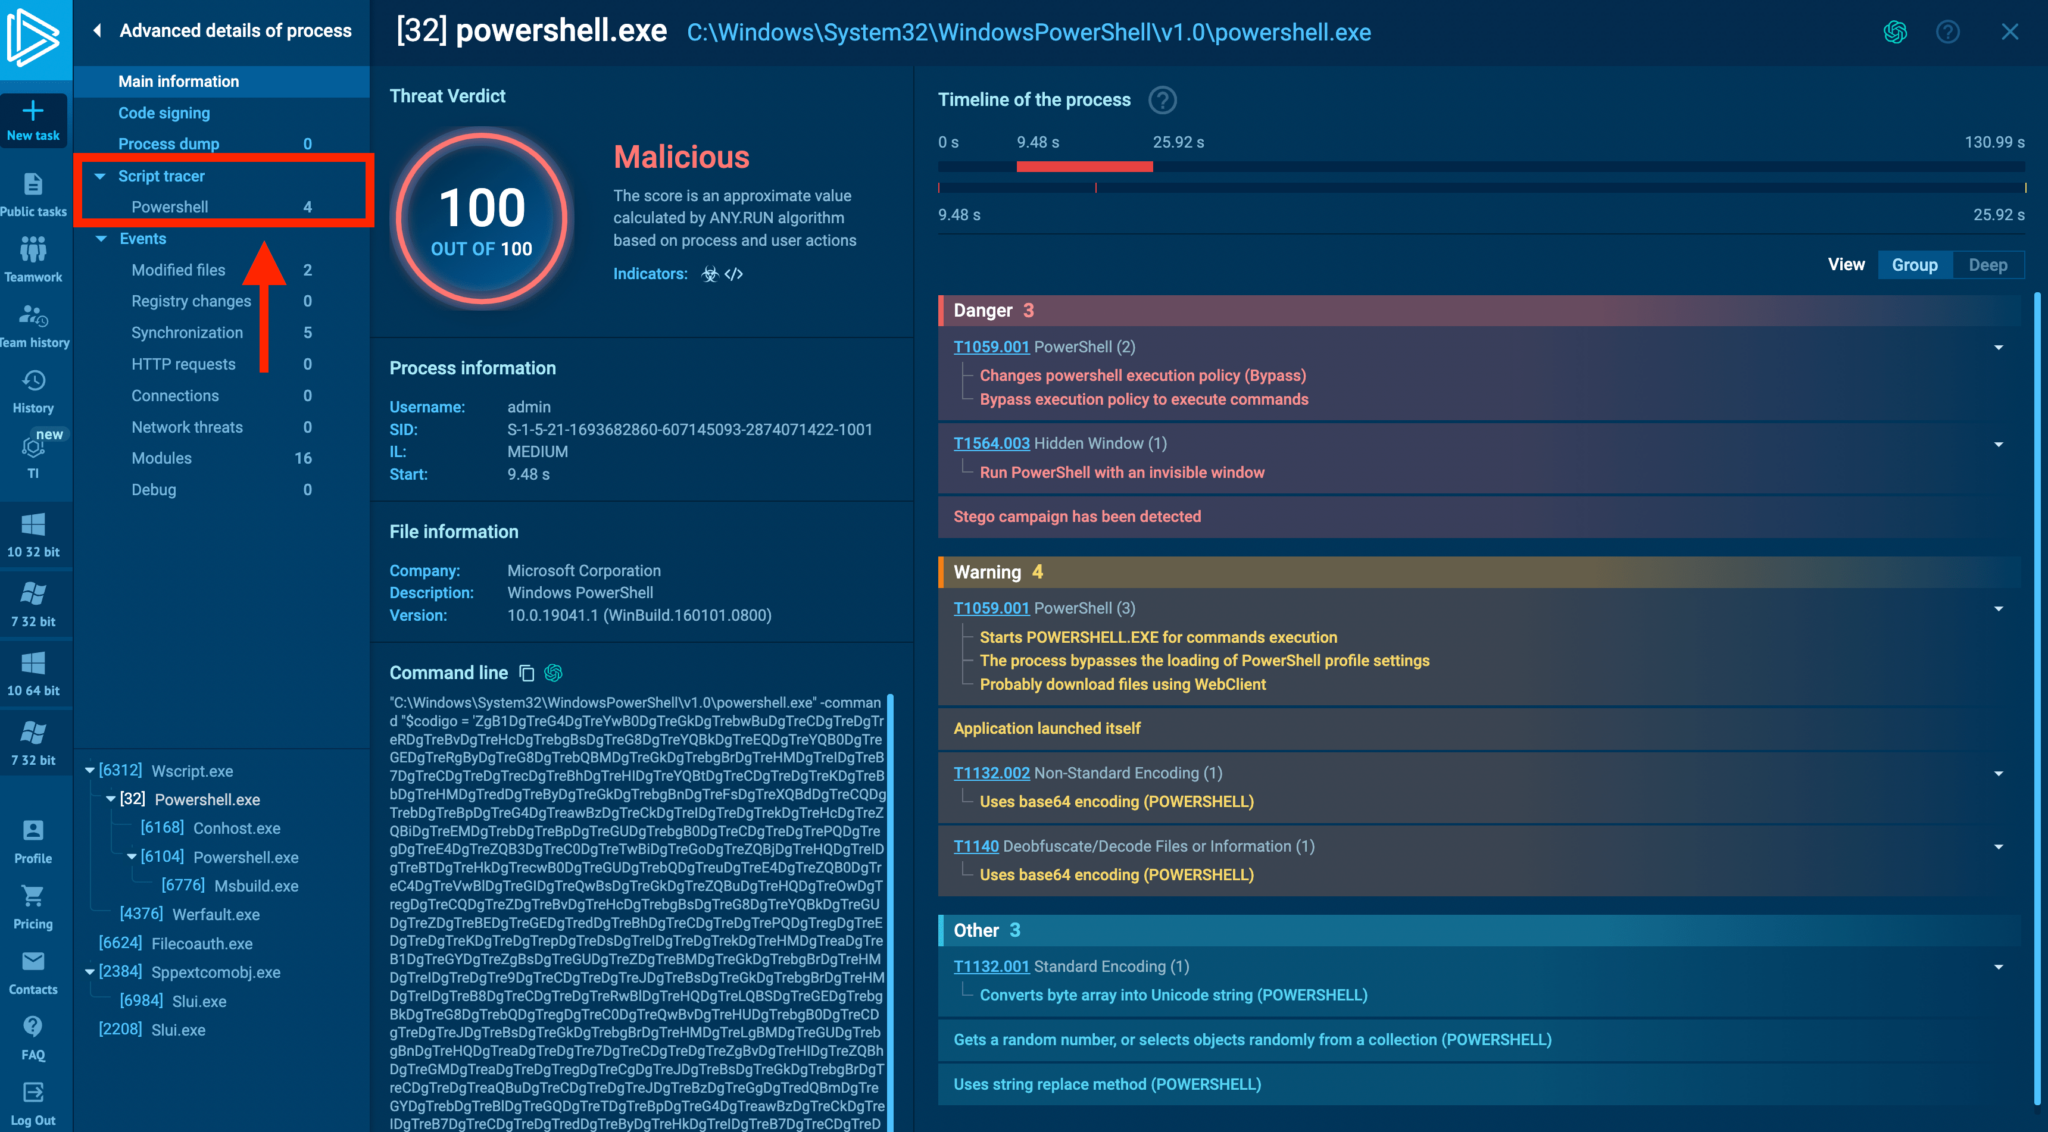The height and width of the screenshot is (1132, 2048).
Task: Copy the command line with the copy icon
Action: (x=527, y=674)
